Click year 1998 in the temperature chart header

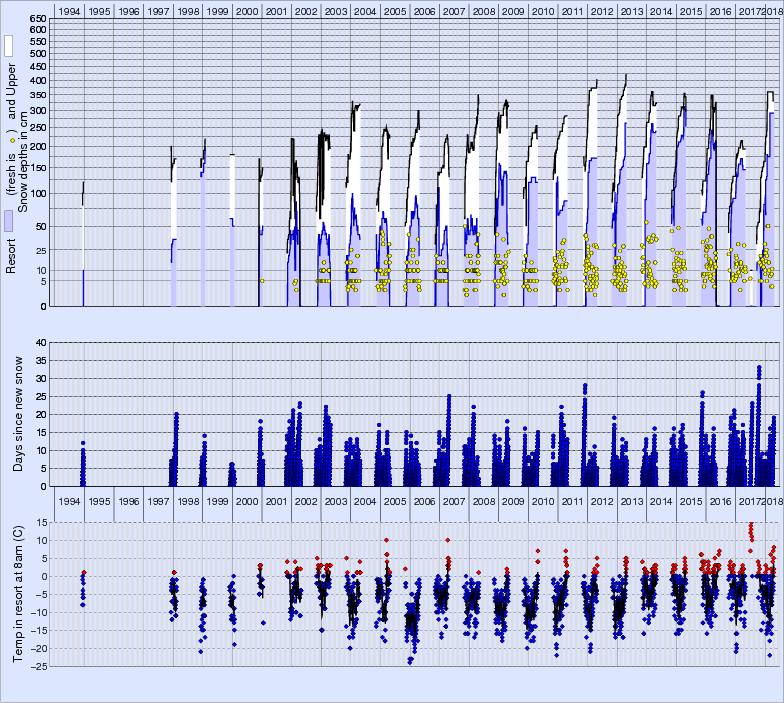(188, 501)
